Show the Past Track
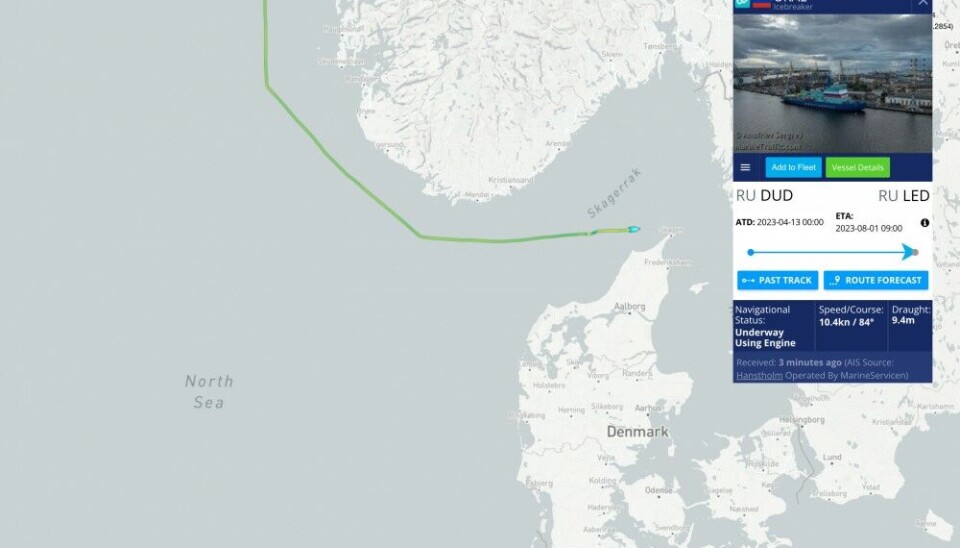Image resolution: width=960 pixels, height=548 pixels. click(778, 280)
